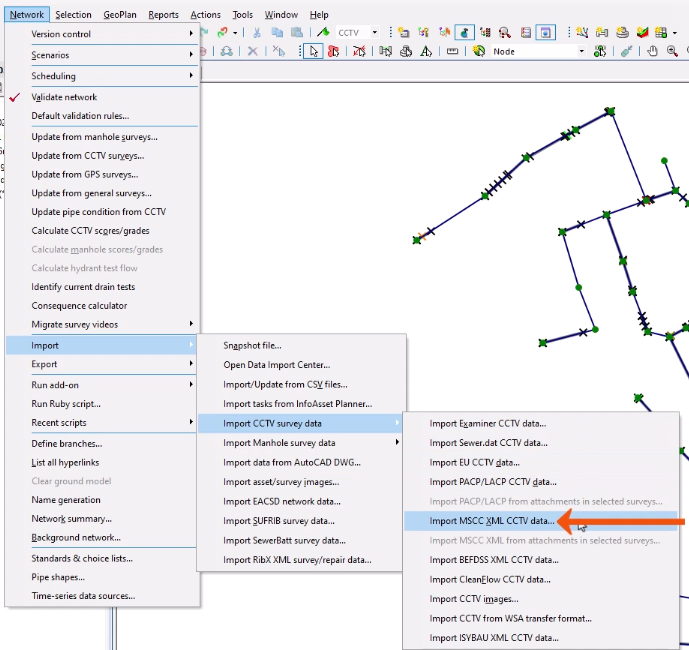Open the arrow after the star grid icon
This screenshot has height=650, width=689.
pyautogui.click(x=674, y=33)
